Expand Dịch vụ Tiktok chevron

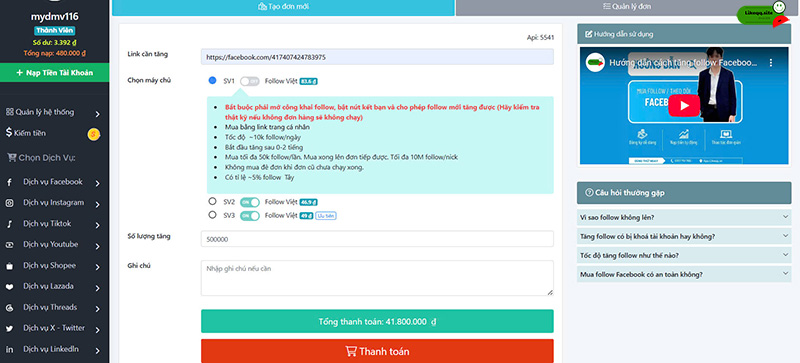coord(97,225)
